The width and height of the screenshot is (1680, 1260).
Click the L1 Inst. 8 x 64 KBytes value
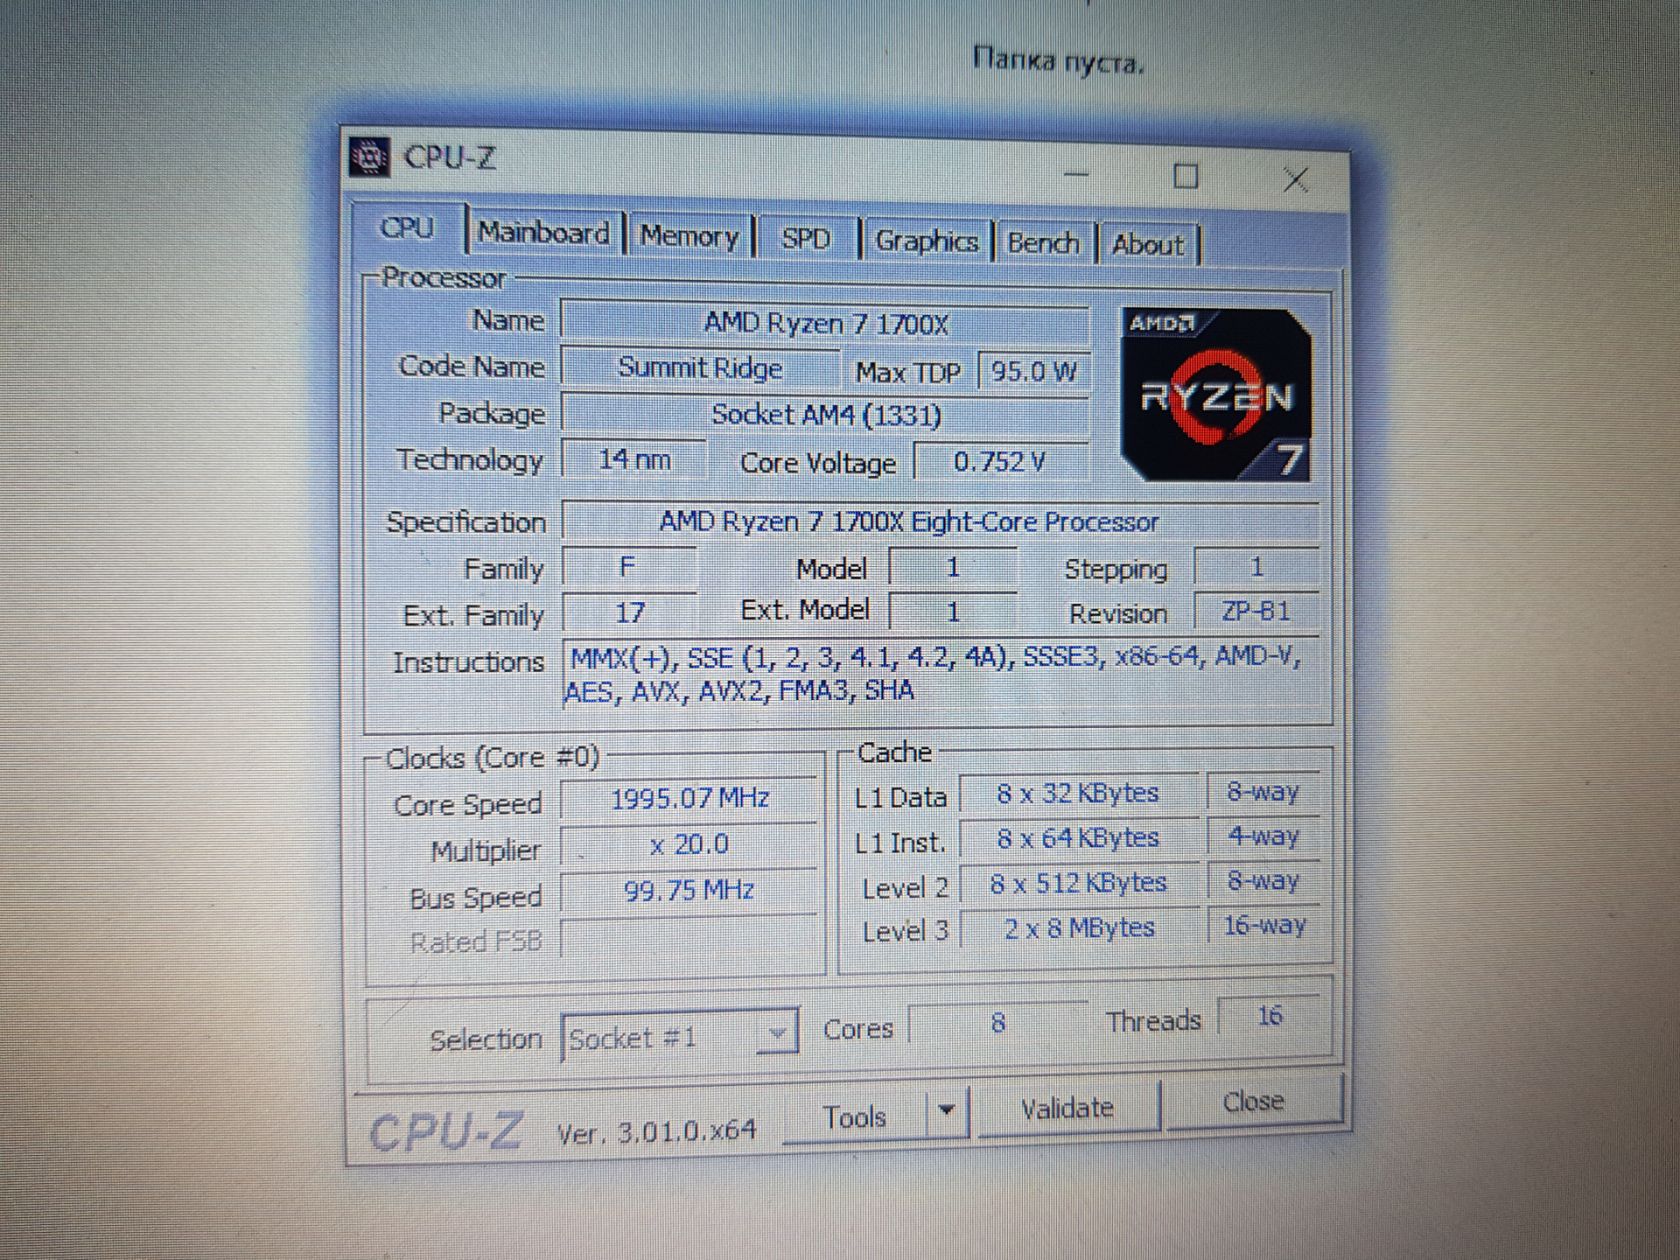1078,838
